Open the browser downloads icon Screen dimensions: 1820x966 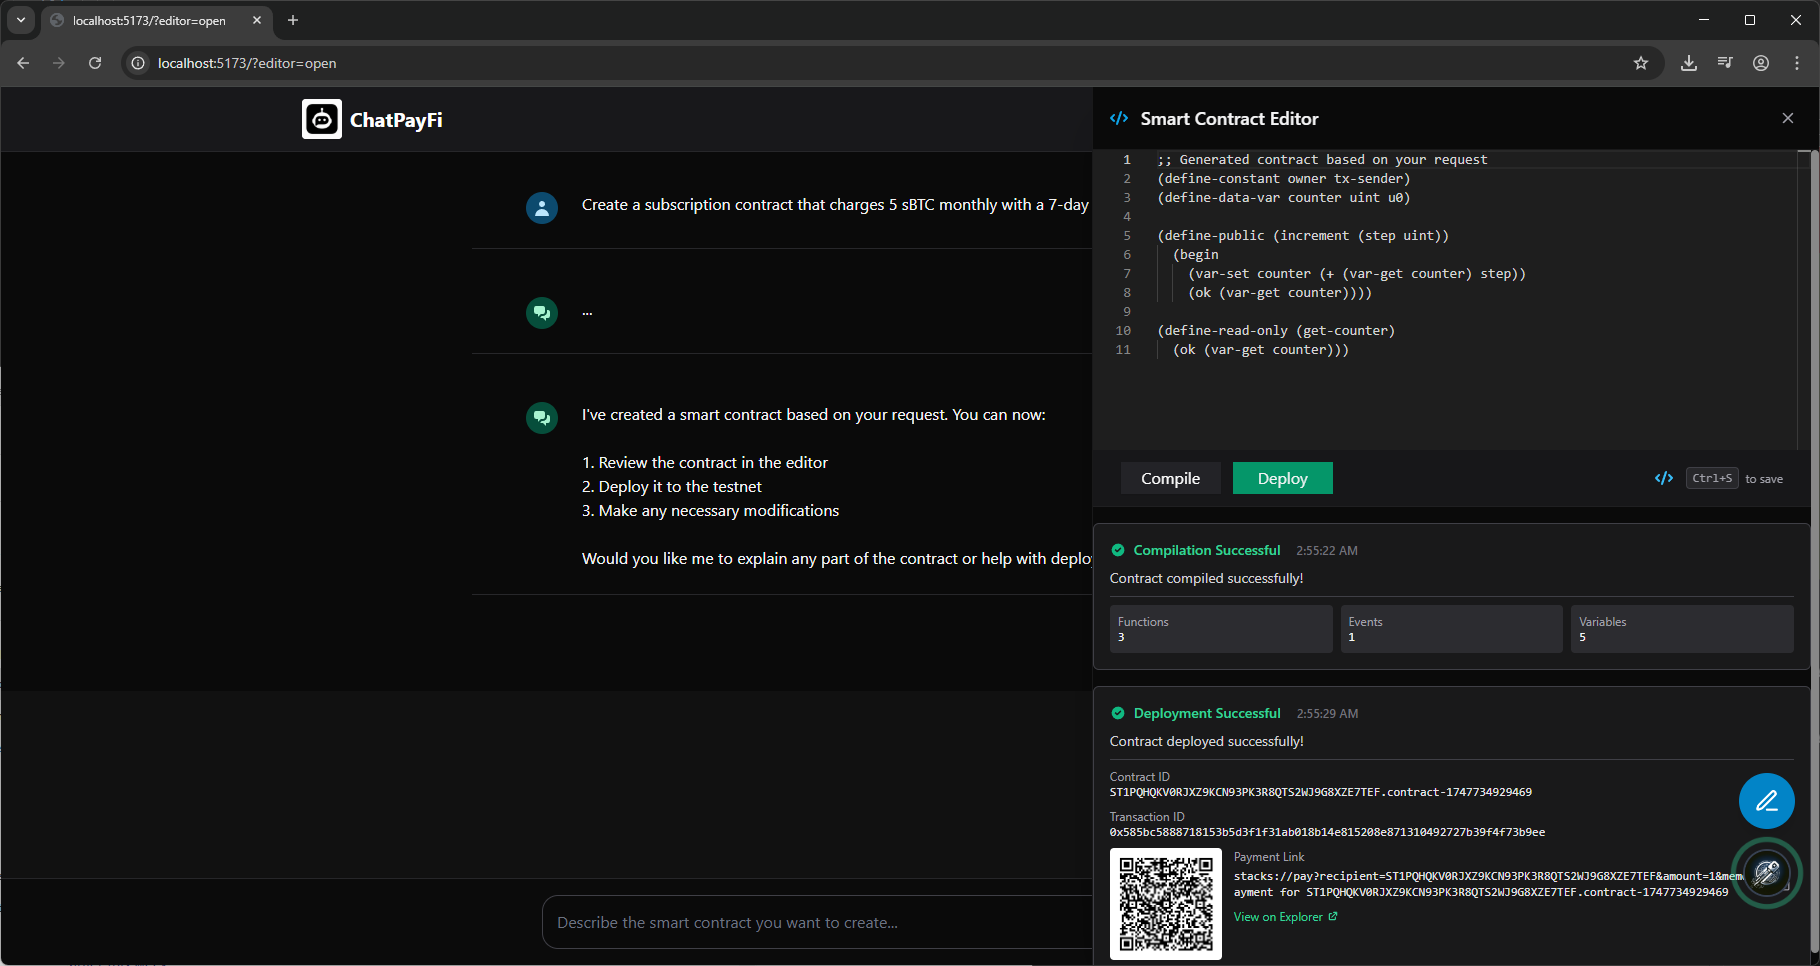click(x=1689, y=63)
